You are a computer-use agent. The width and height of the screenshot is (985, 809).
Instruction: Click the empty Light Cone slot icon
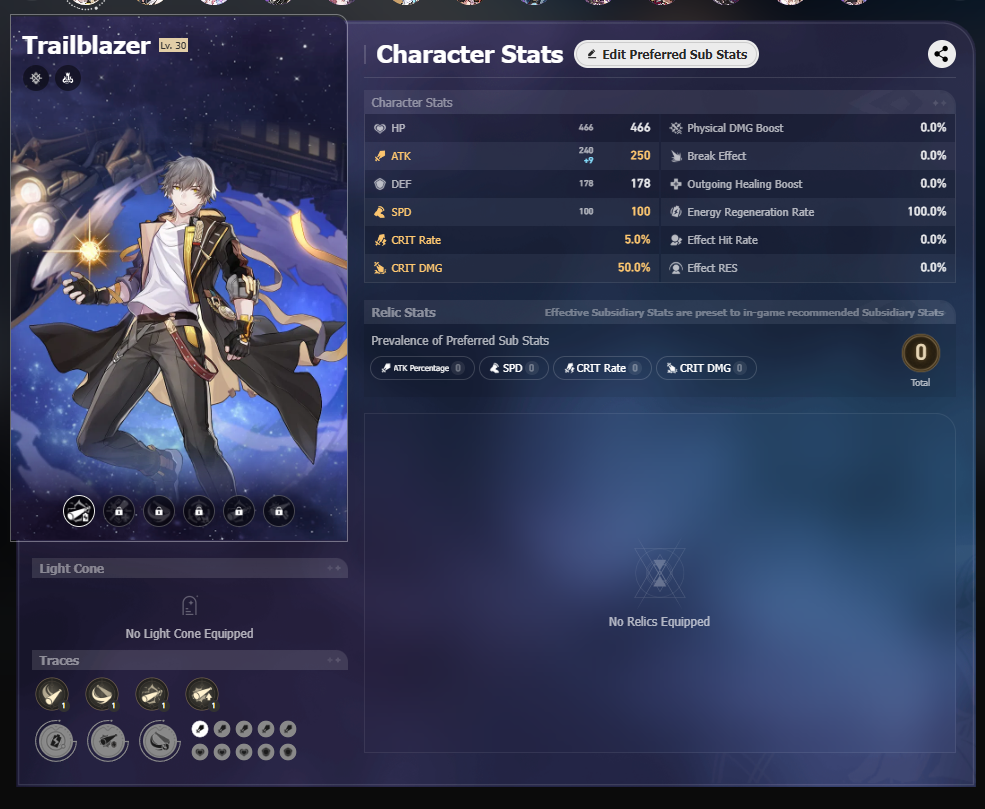tap(189, 606)
